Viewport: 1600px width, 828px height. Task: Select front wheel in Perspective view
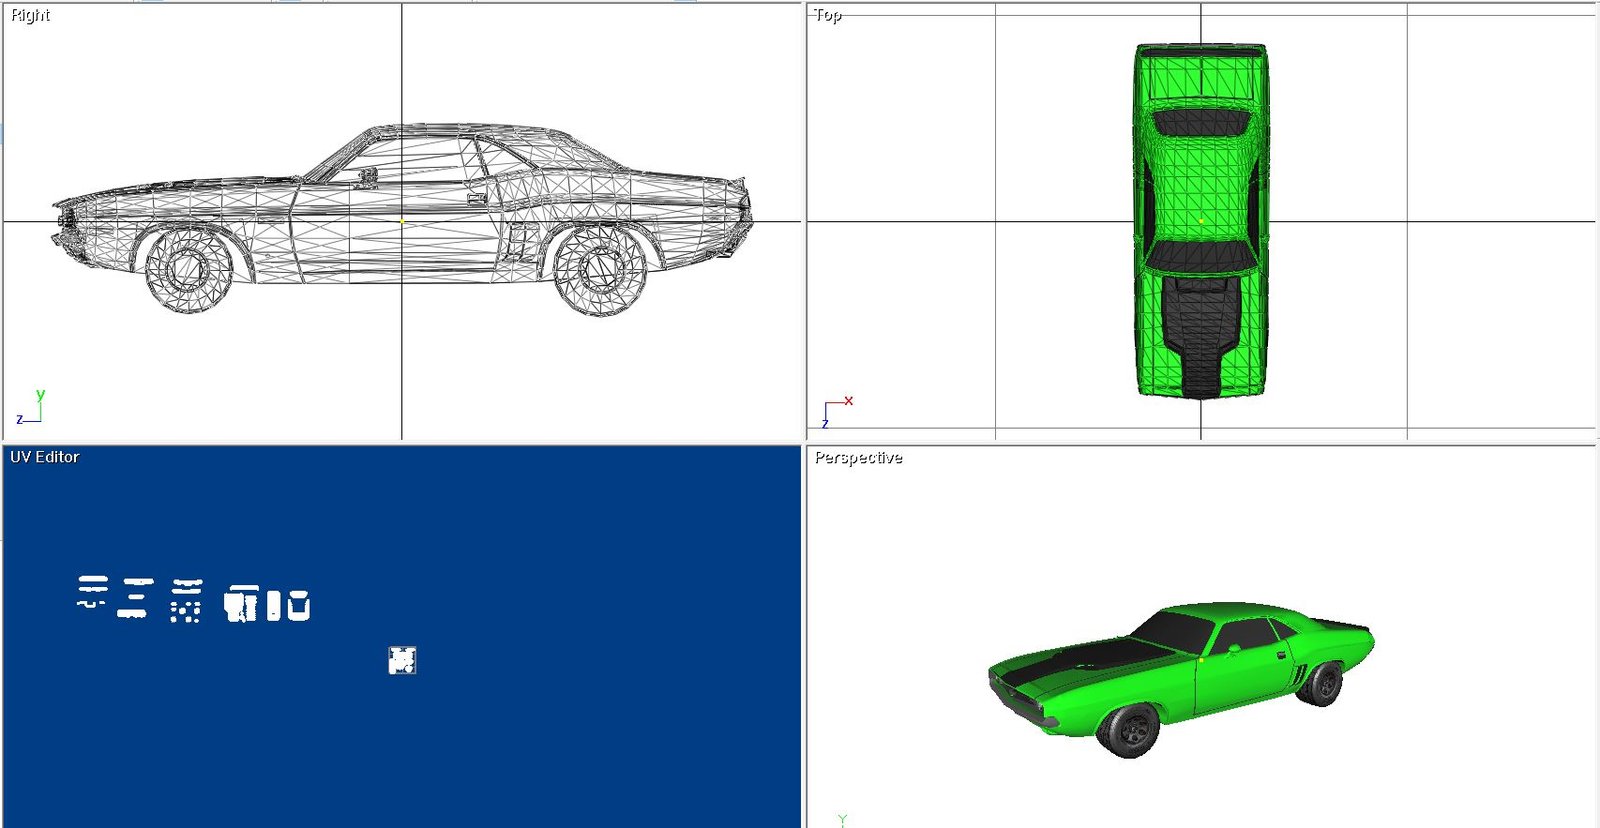click(x=1130, y=729)
